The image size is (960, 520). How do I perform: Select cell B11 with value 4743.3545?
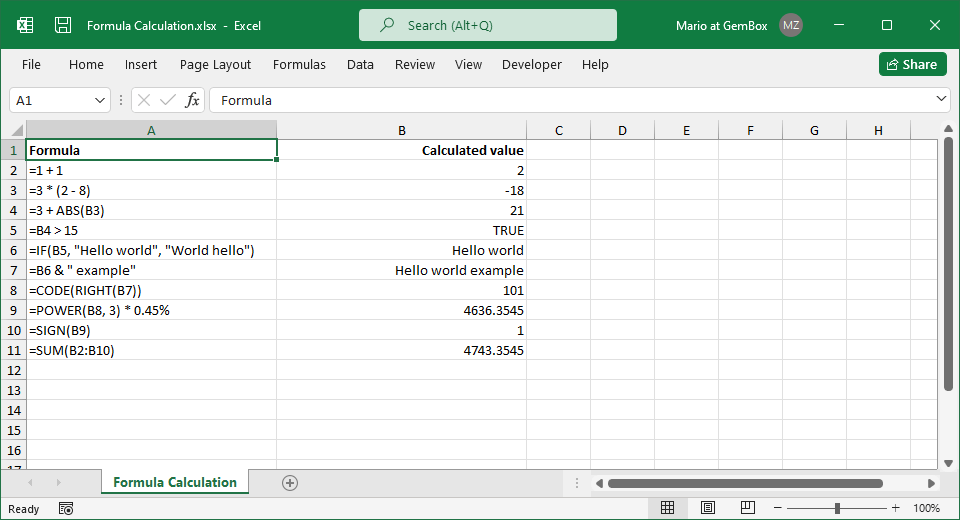401,350
